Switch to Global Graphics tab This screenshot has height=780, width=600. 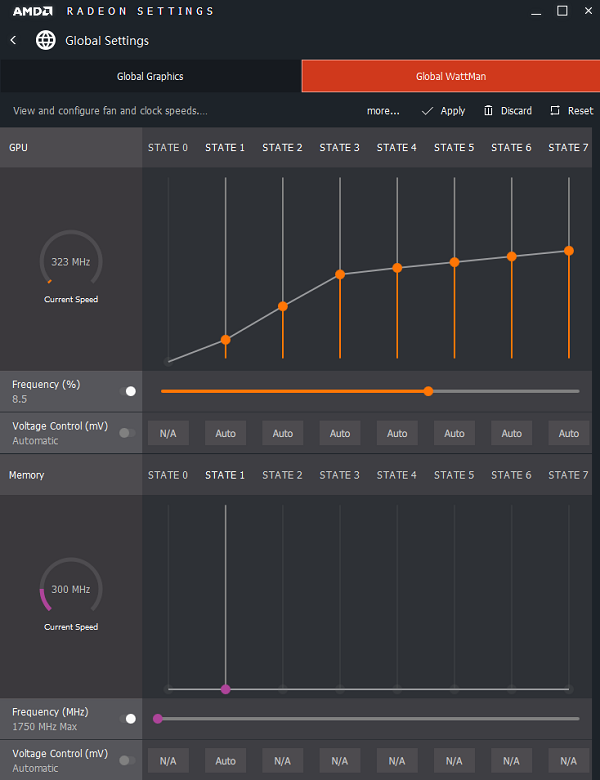150,76
